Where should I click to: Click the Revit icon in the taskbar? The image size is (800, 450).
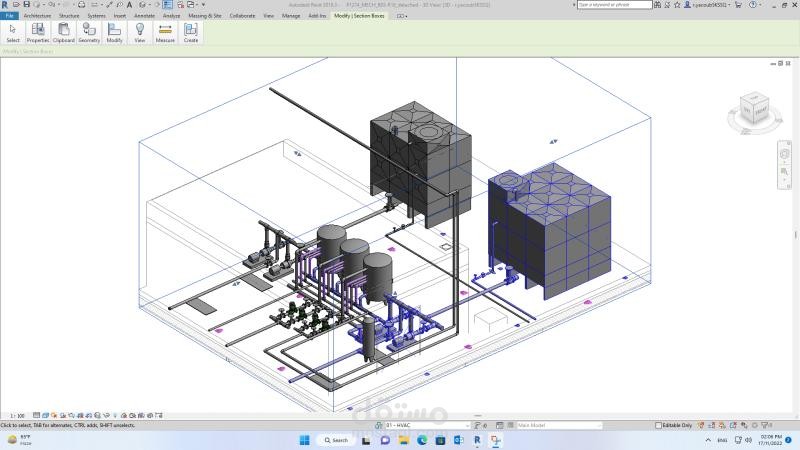[x=477, y=440]
